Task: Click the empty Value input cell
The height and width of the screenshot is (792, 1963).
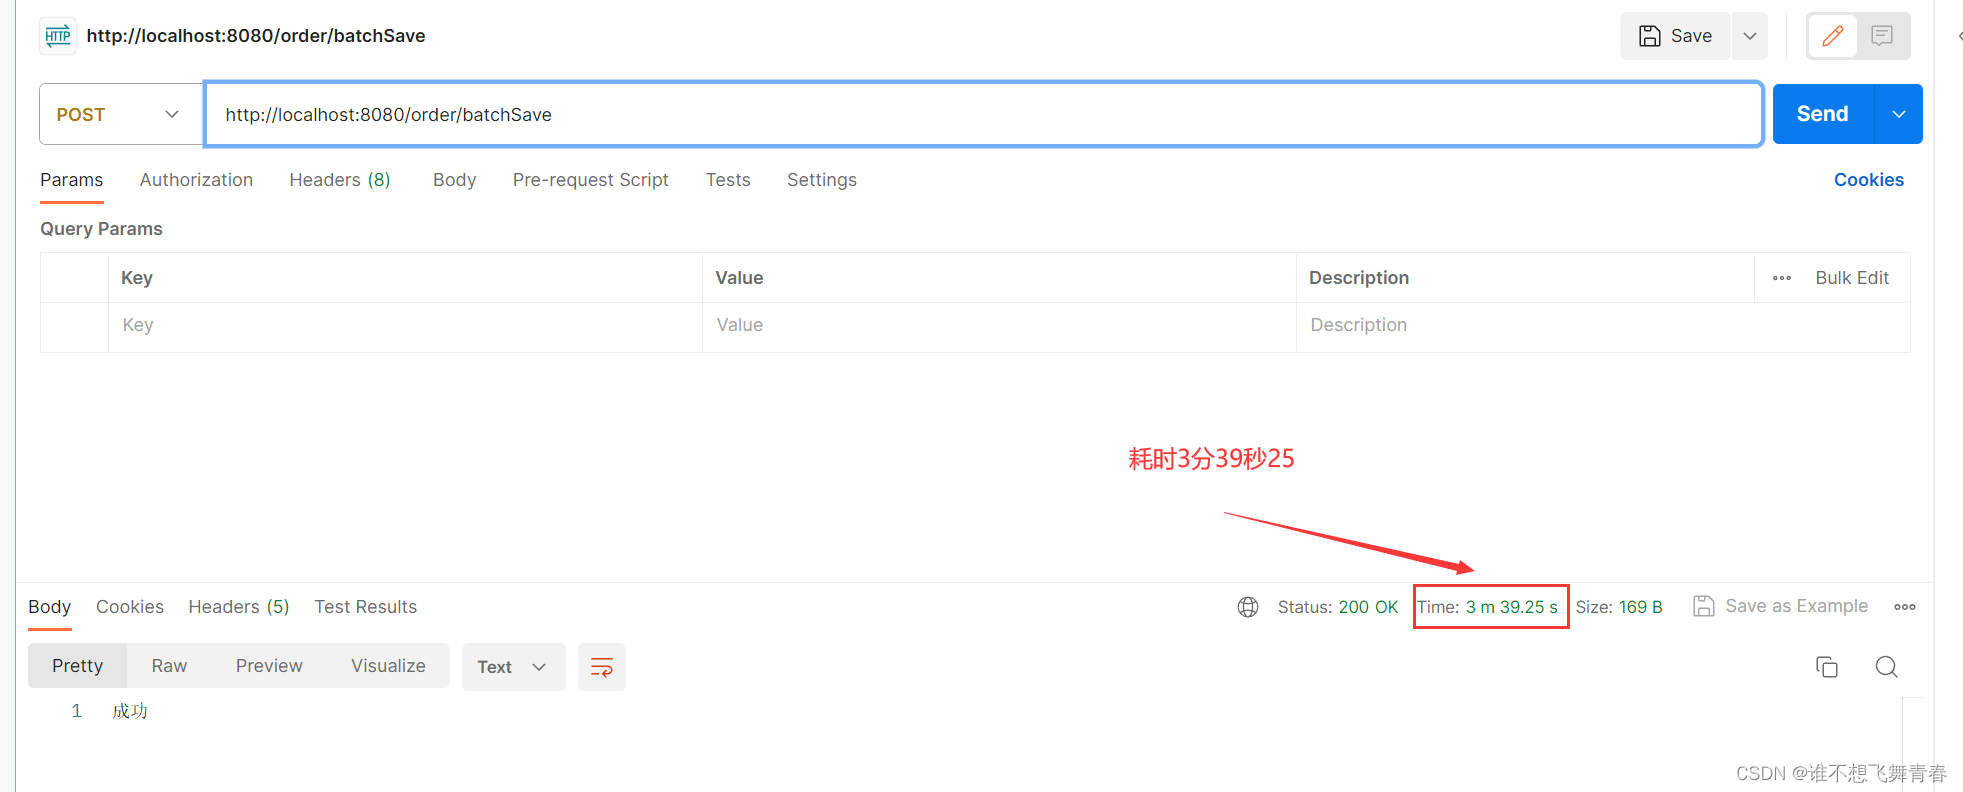Action: click(x=999, y=325)
